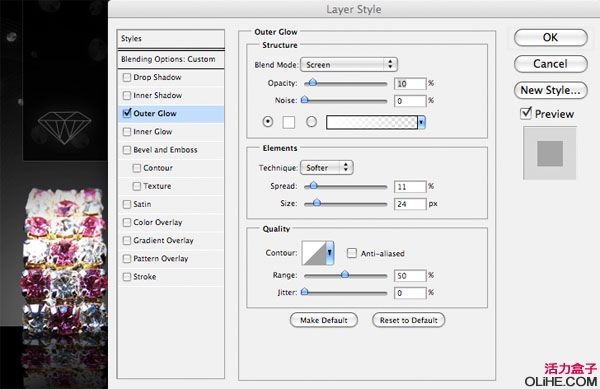Open the gradient picker dropdown arrow
This screenshot has height=389, width=600.
pyautogui.click(x=421, y=122)
